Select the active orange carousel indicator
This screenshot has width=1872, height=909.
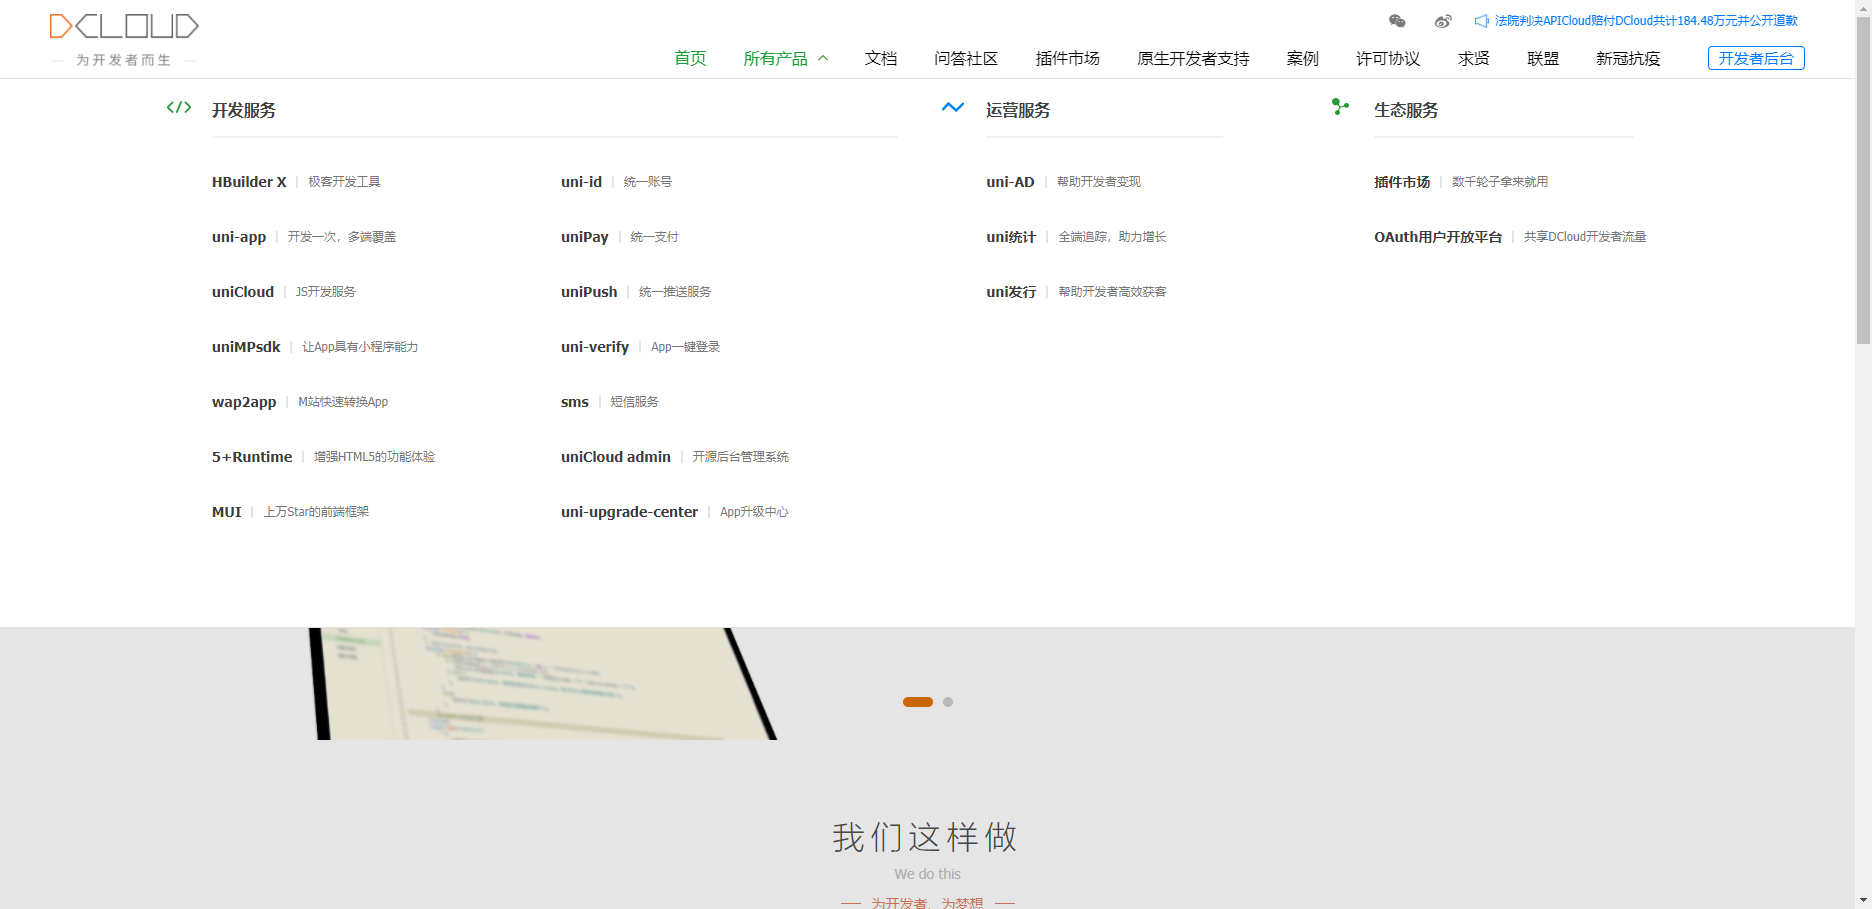[x=918, y=702]
